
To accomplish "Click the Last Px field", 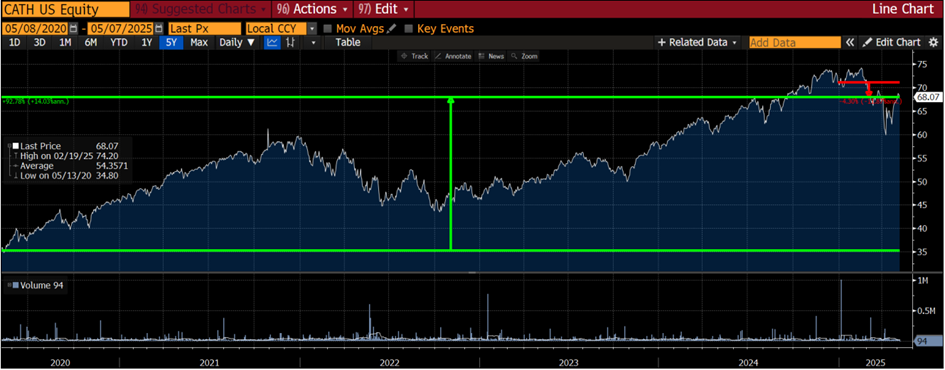I will [204, 28].
